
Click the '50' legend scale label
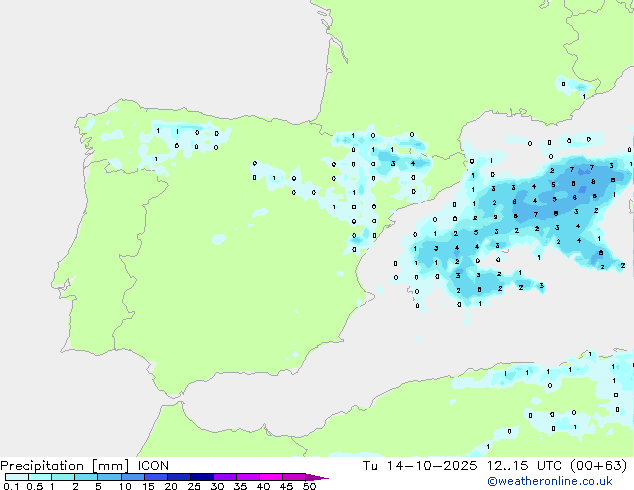[x=309, y=486]
